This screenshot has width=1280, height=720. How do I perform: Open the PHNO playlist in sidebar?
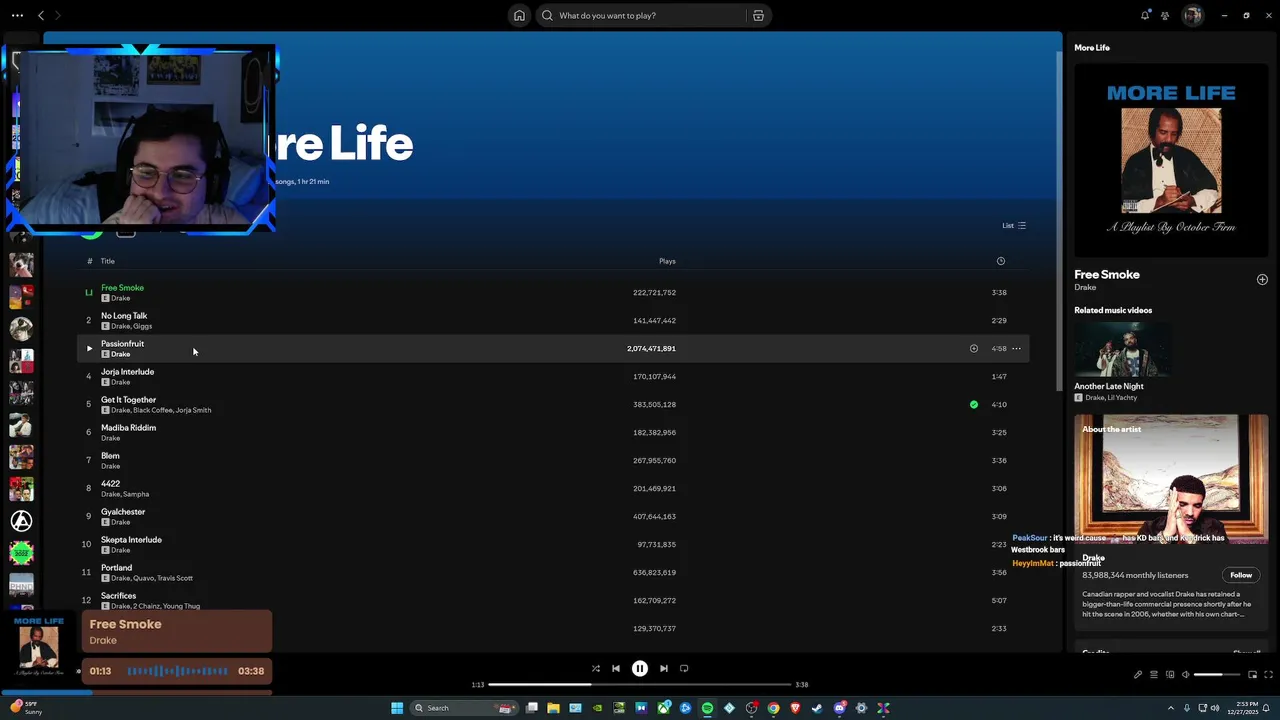pyautogui.click(x=21, y=585)
